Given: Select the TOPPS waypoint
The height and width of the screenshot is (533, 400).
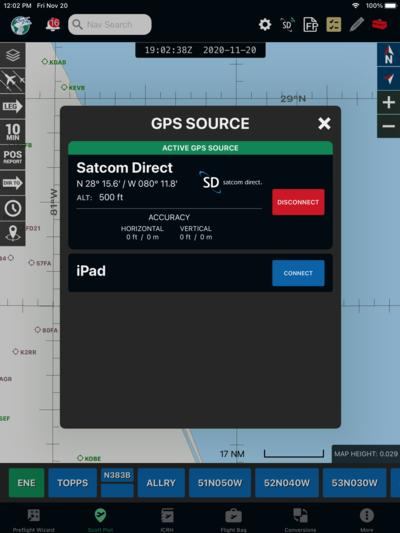Looking at the screenshot, I should [x=72, y=483].
